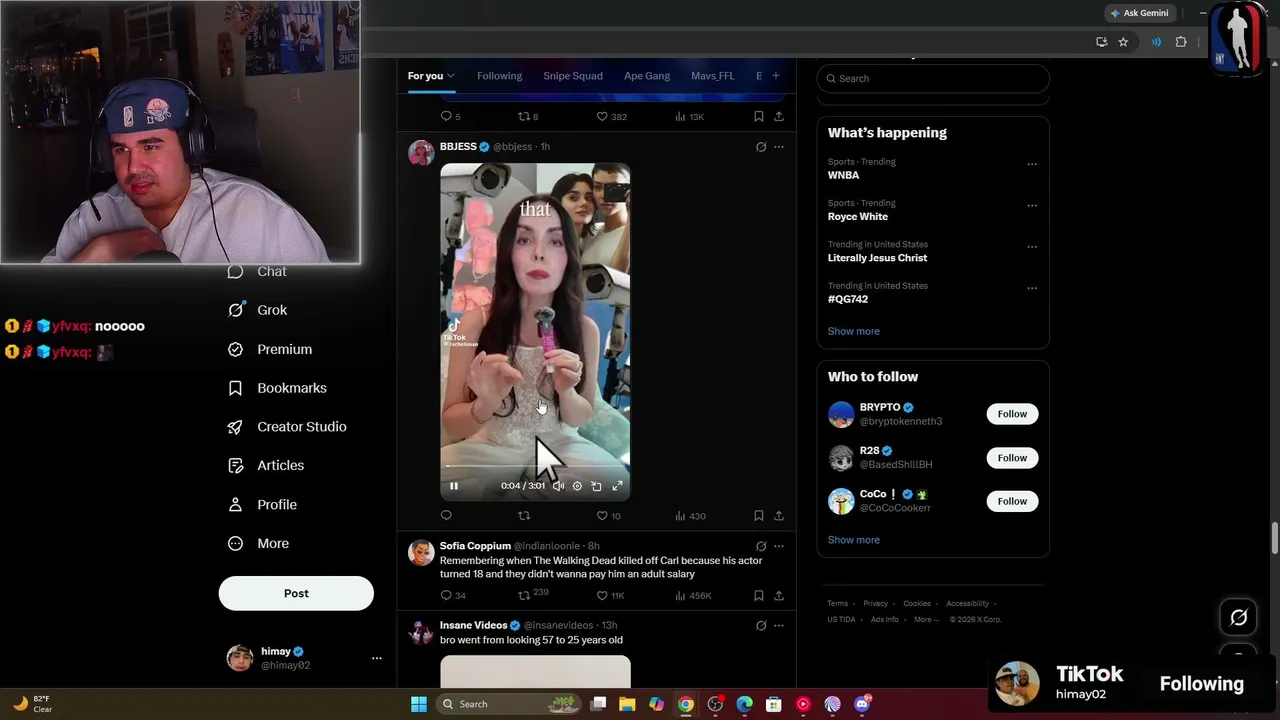Repost the Sofia Coppium post

click(x=533, y=595)
